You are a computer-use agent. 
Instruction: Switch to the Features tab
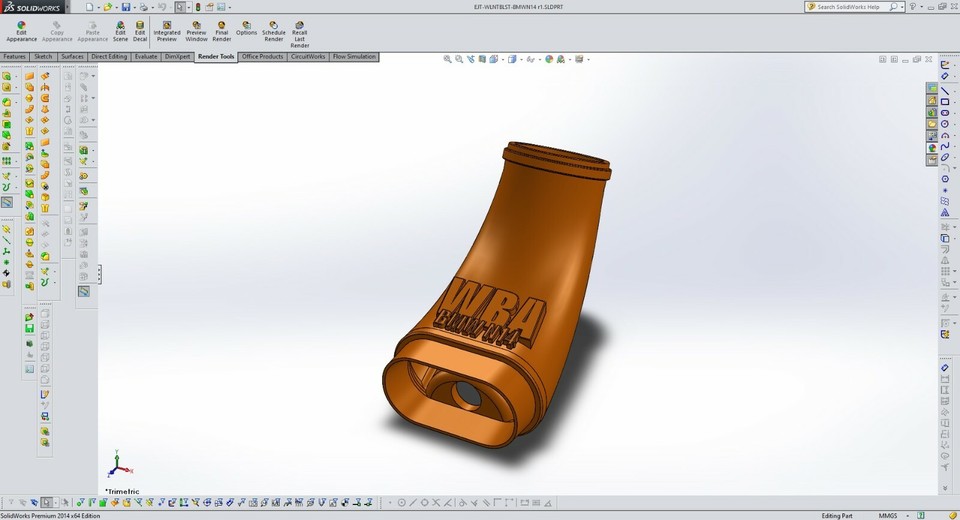pos(14,56)
